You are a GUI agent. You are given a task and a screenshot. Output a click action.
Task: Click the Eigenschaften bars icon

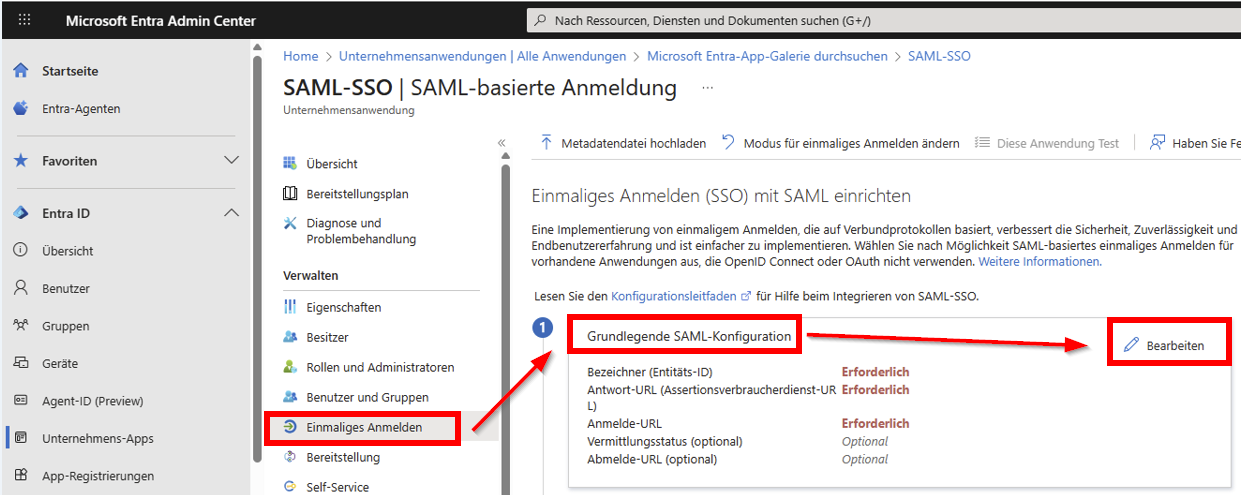(290, 307)
